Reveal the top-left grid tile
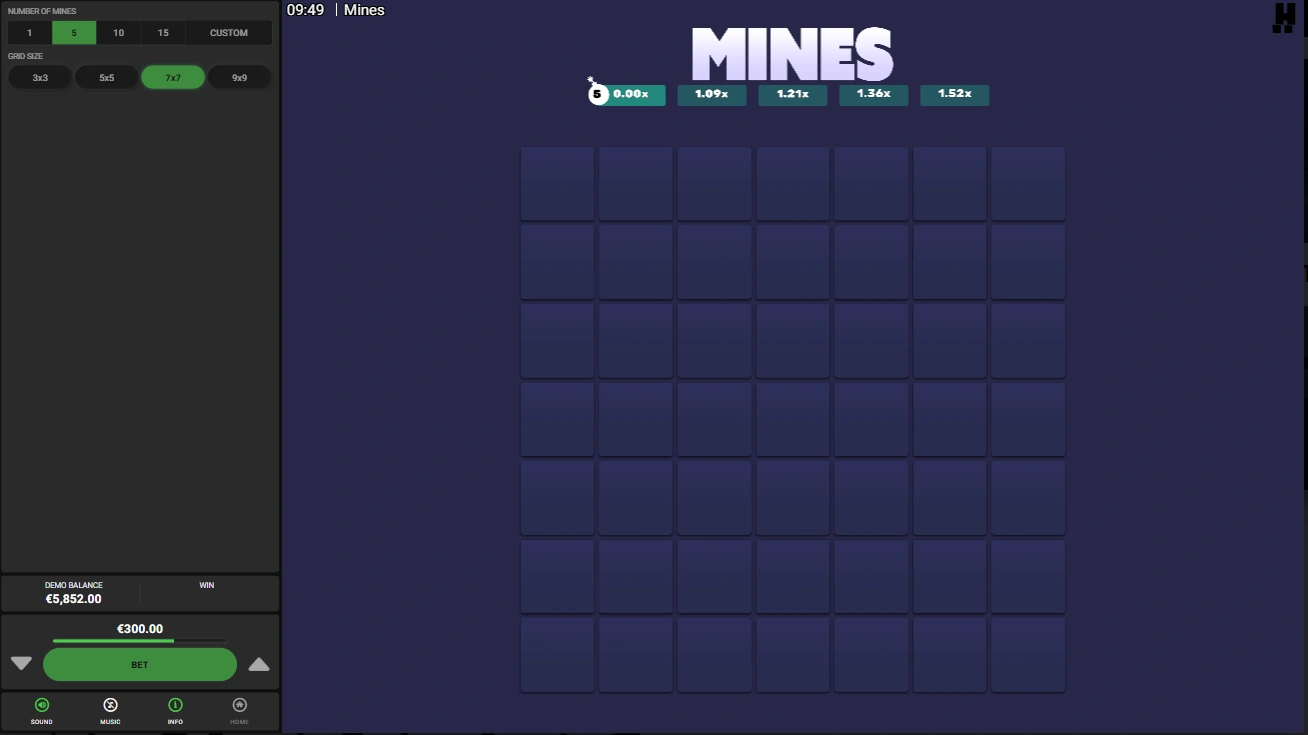The image size is (1308, 735). (x=557, y=183)
